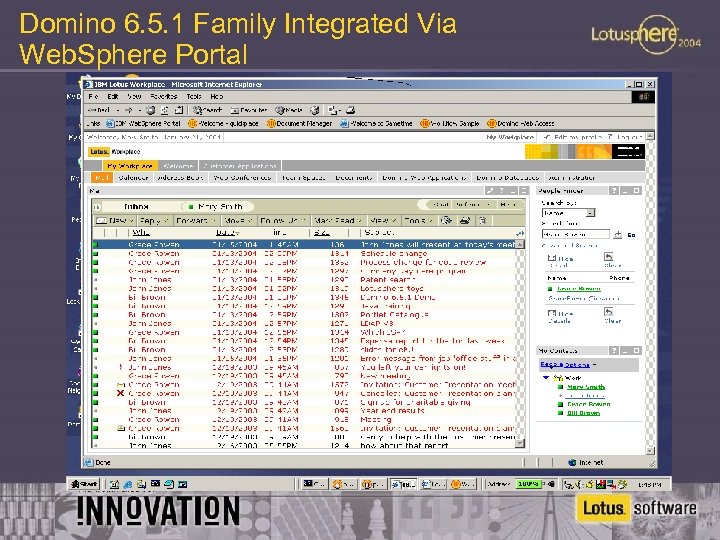Click the browser History icon
The height and width of the screenshot is (540, 720).
click(x=315, y=110)
